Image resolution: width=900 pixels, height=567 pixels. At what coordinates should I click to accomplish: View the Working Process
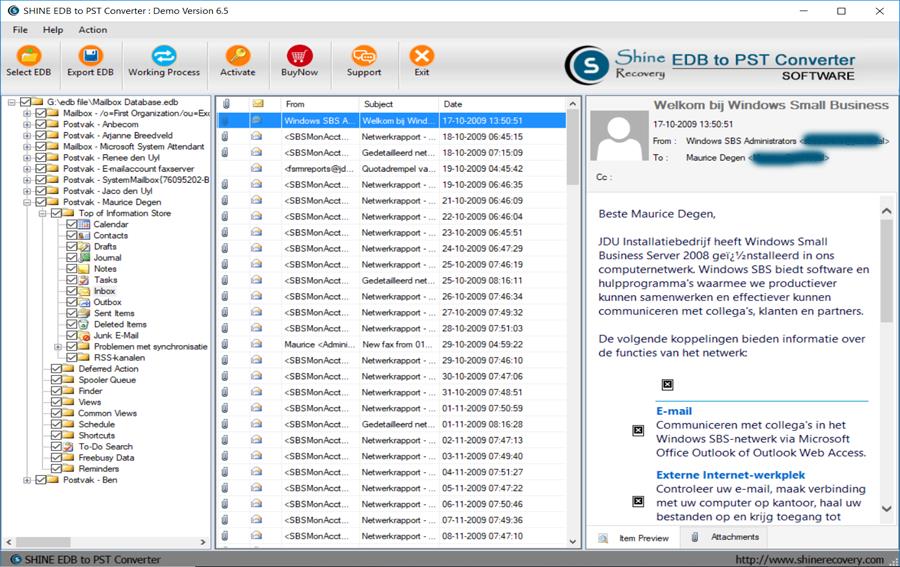164,61
